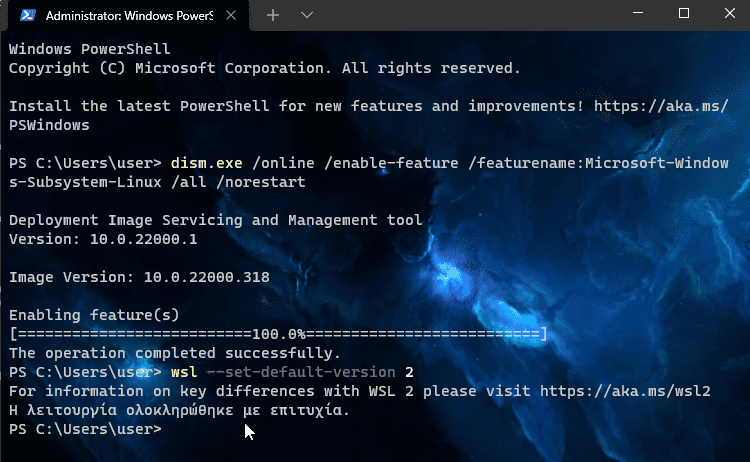Viewport: 750px width, 462px height.
Task: Open the https://aka.ms/wsl2 link
Action: click(x=625, y=391)
